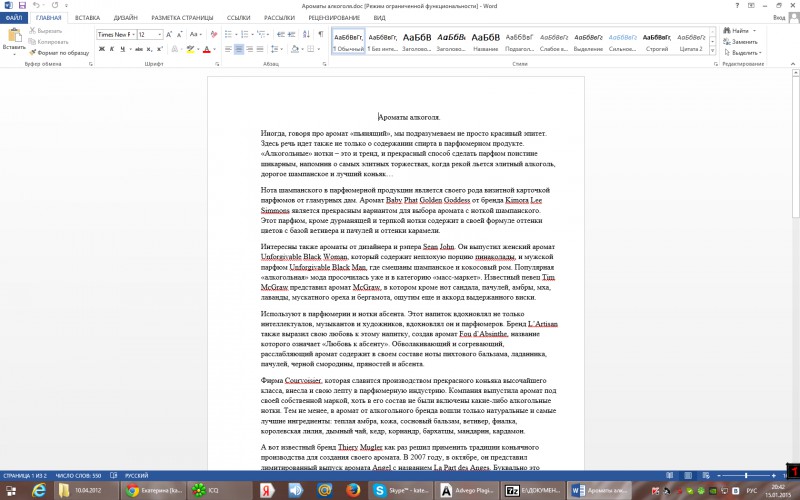
Task: Apply the Обычный style
Action: pyautogui.click(x=348, y=41)
